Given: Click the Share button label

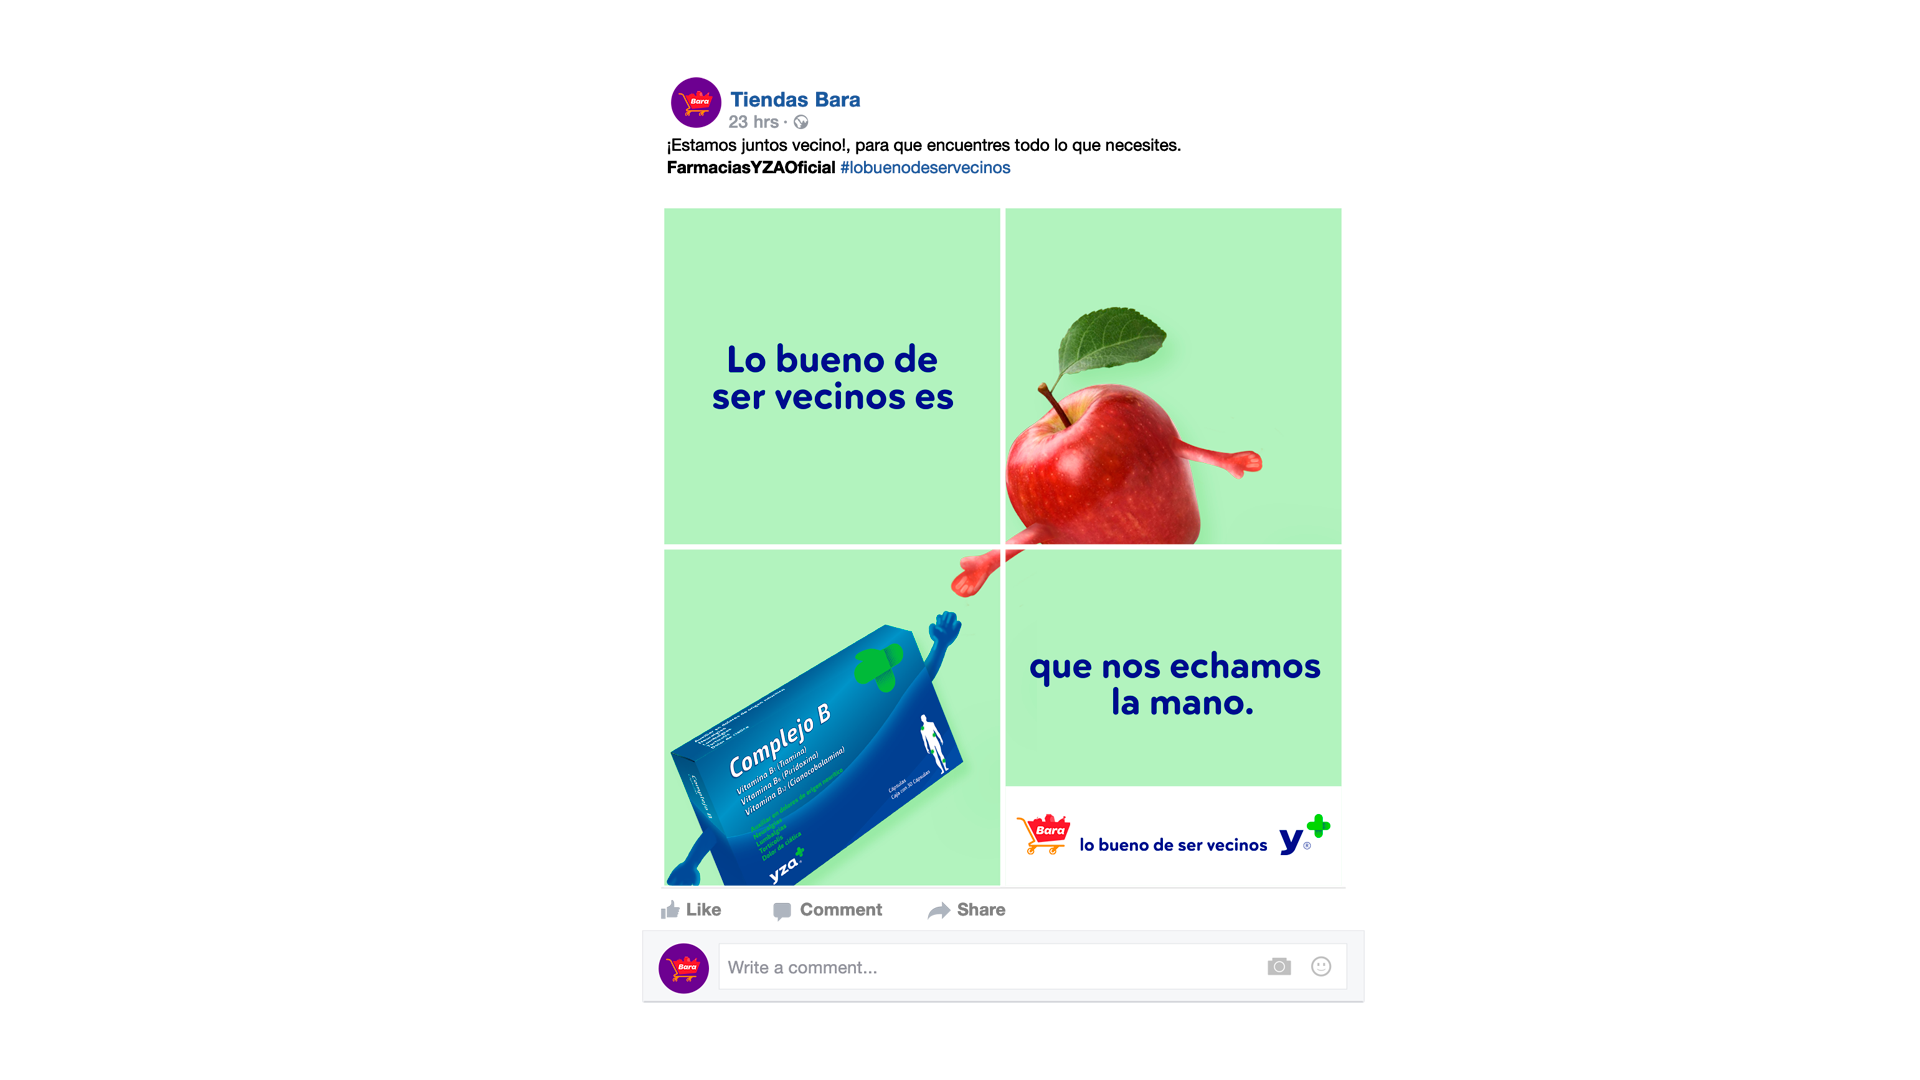Looking at the screenshot, I should pyautogui.click(x=981, y=909).
